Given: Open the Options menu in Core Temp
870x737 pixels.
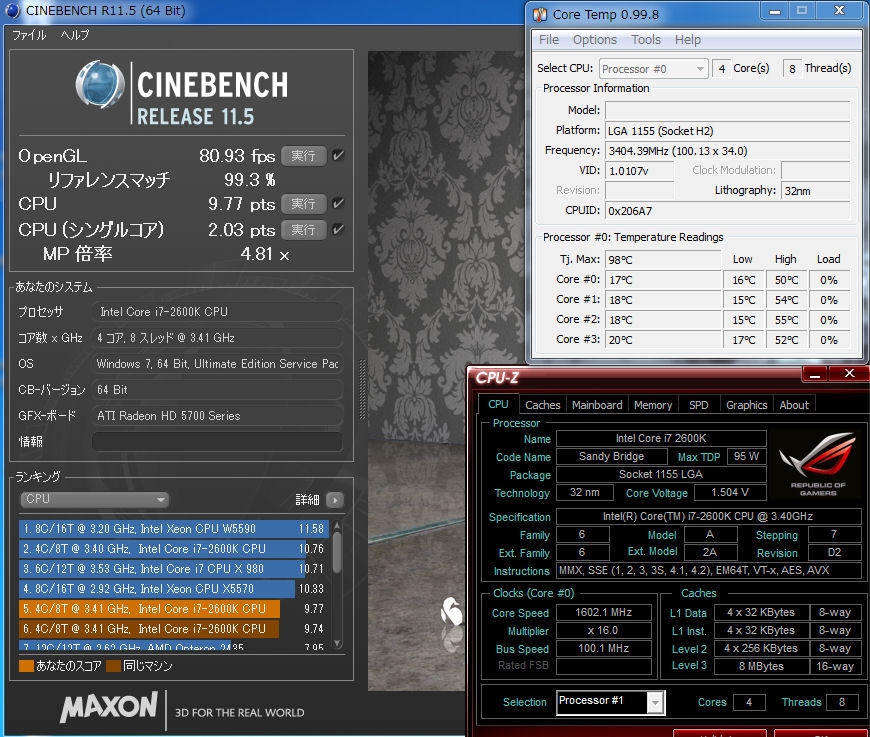Looking at the screenshot, I should pyautogui.click(x=595, y=40).
